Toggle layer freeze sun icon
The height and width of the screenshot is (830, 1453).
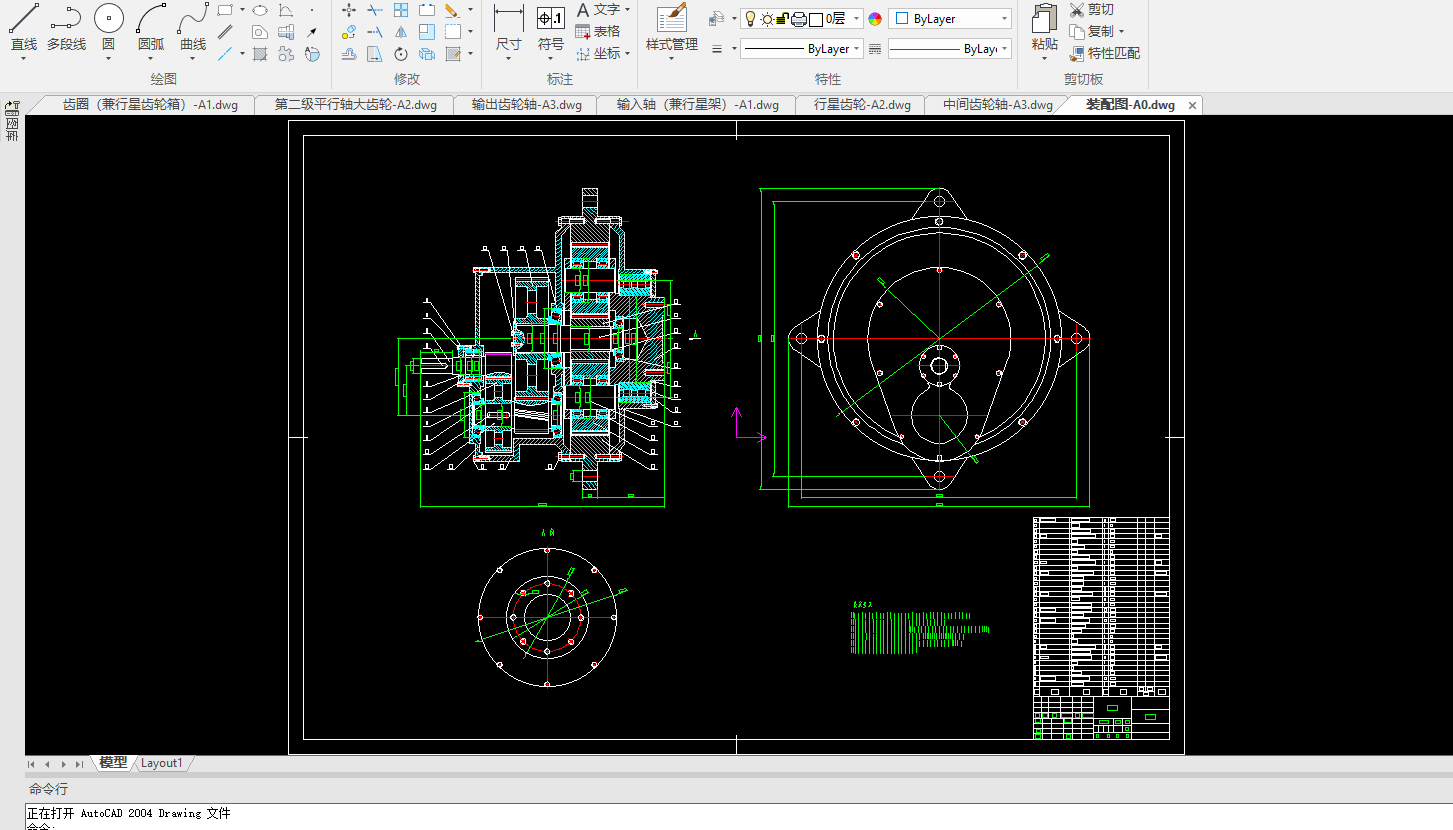click(767, 18)
